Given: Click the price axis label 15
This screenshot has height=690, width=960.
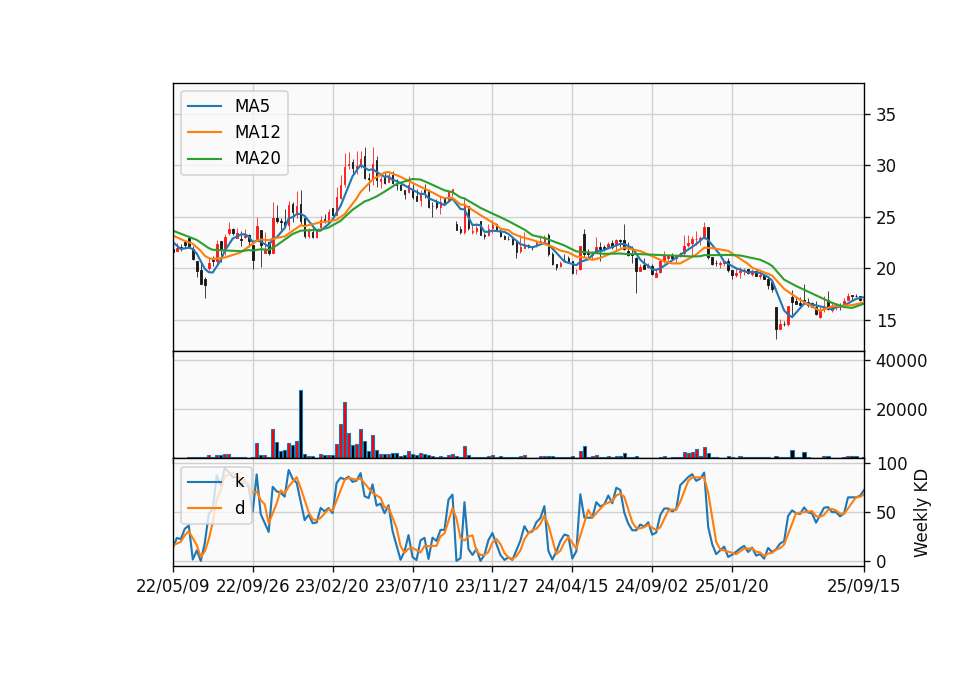Looking at the screenshot, I should (886, 321).
